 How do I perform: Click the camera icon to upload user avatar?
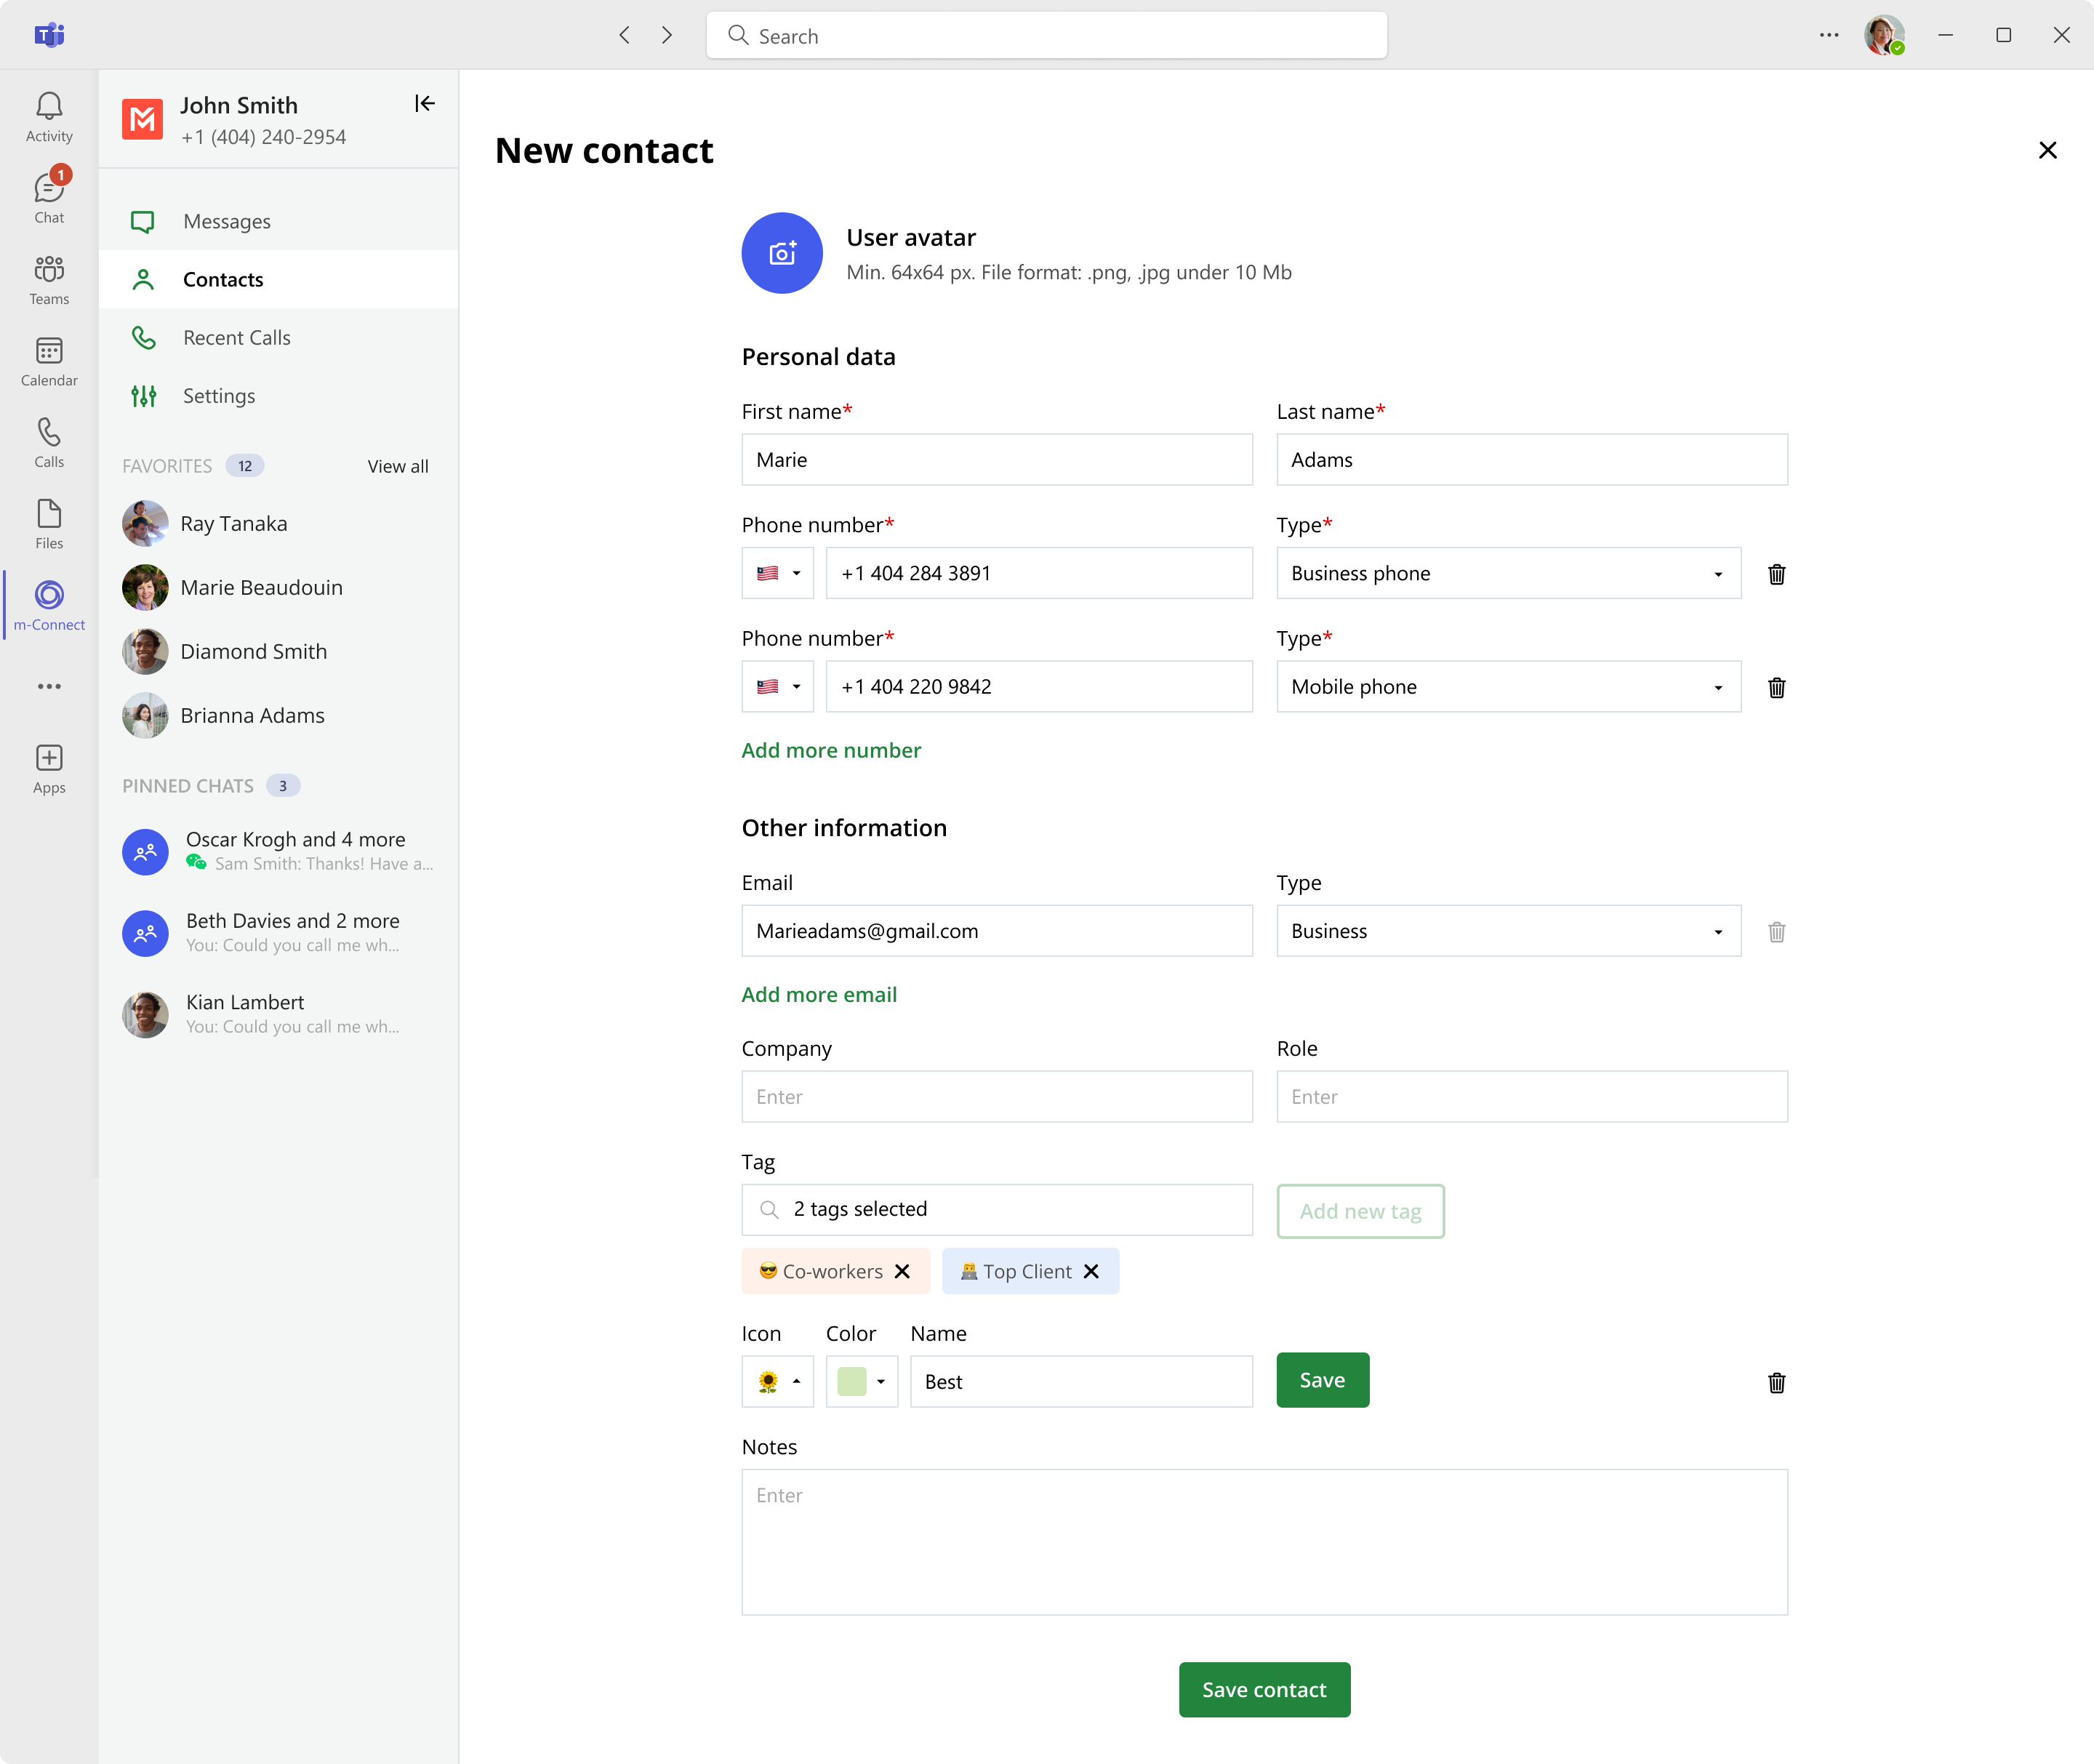(782, 252)
